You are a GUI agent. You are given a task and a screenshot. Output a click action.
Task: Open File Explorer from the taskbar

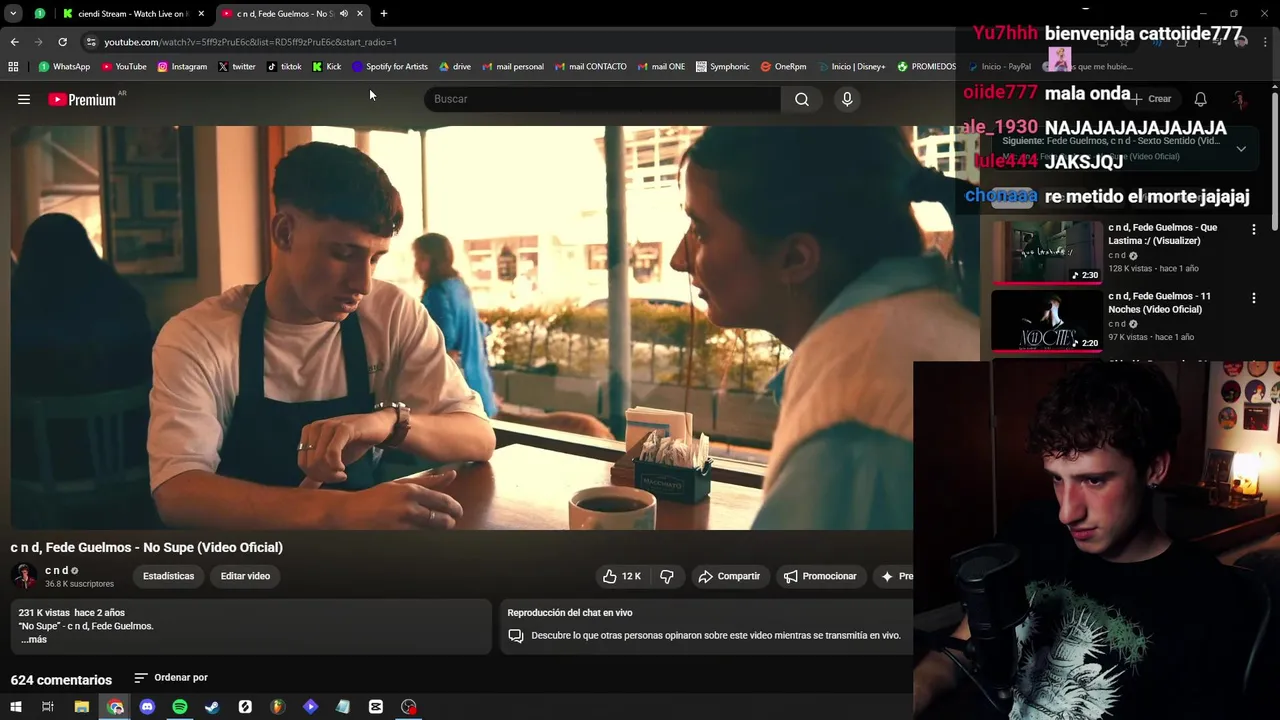pyautogui.click(x=82, y=707)
